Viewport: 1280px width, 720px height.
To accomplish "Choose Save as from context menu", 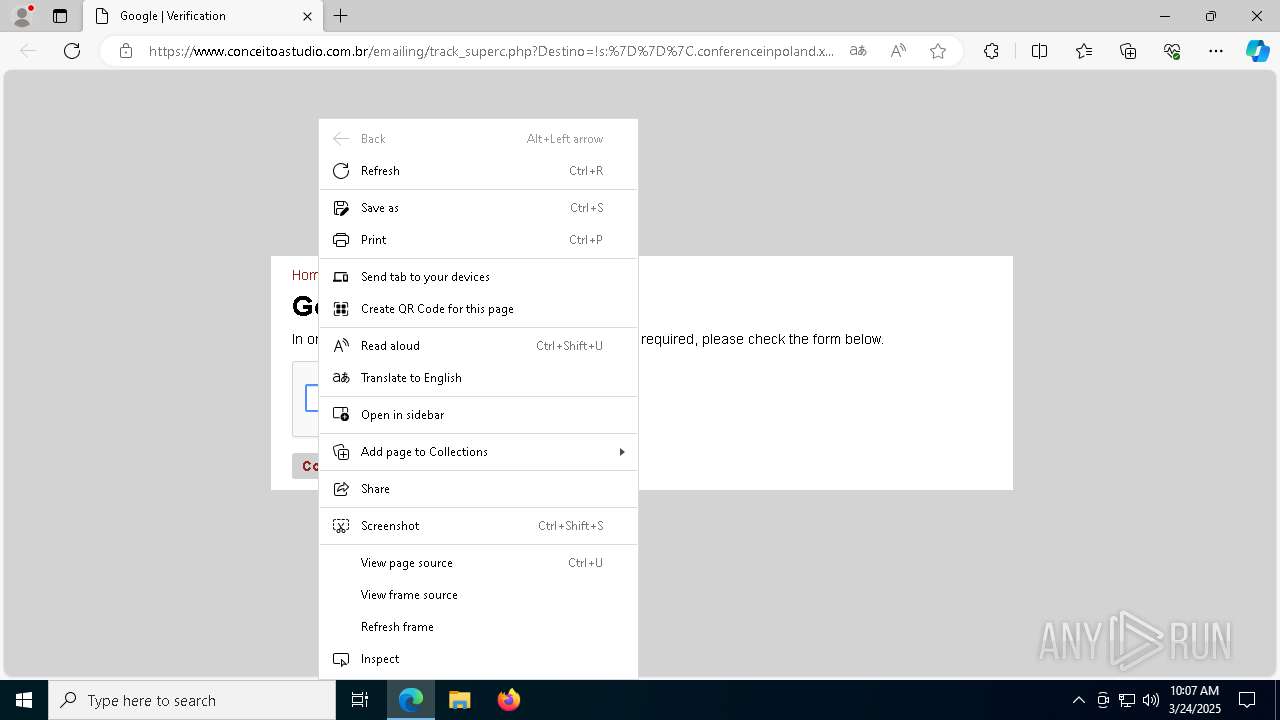I will (x=478, y=208).
